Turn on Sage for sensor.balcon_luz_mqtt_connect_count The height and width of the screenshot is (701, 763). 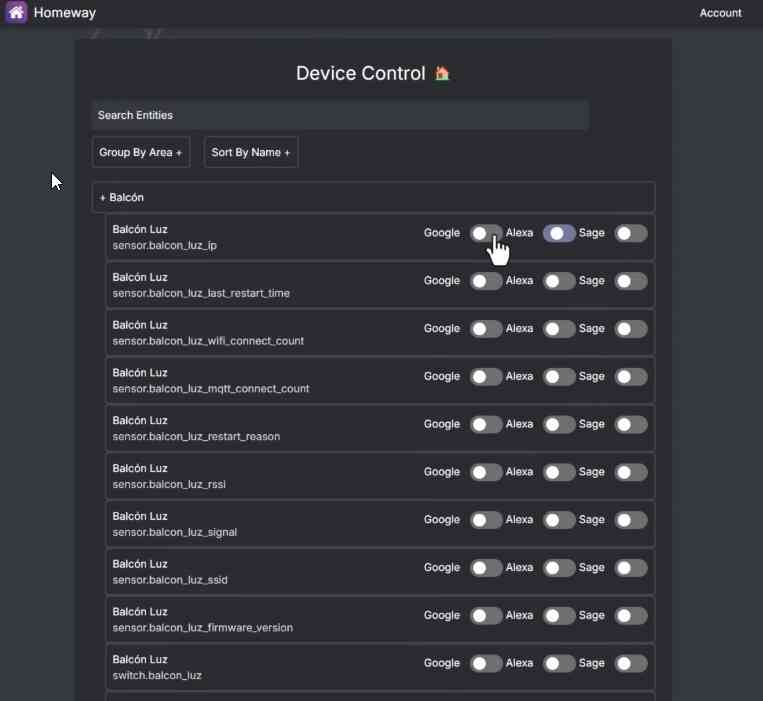(x=631, y=377)
